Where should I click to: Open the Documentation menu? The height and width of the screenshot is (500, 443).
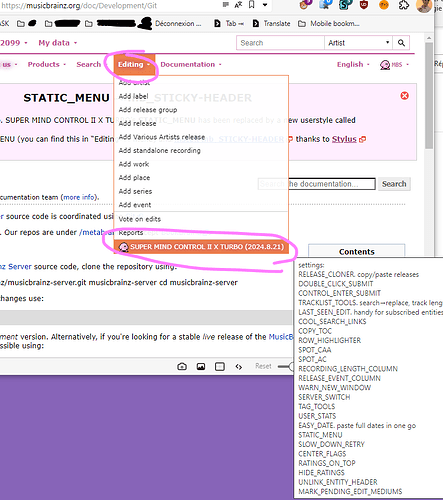tap(191, 64)
